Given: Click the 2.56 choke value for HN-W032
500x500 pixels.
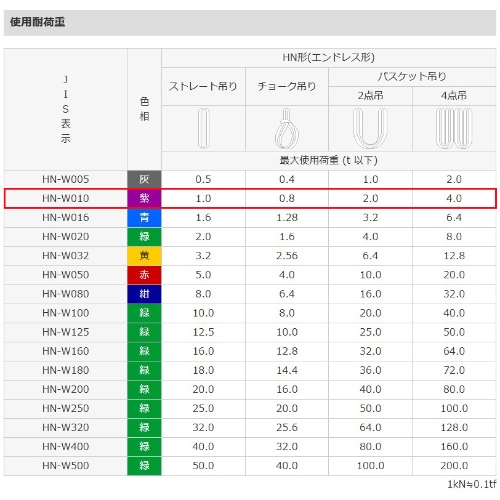Looking at the screenshot, I should [287, 256].
